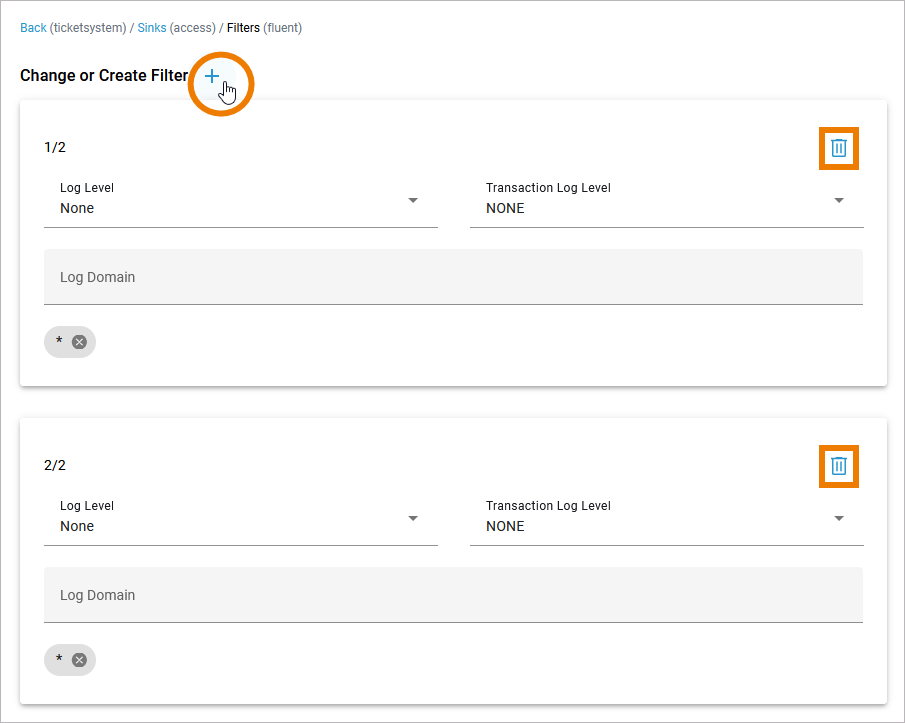Go to Back in the breadcrumb
The height and width of the screenshot is (723, 905).
tap(33, 28)
